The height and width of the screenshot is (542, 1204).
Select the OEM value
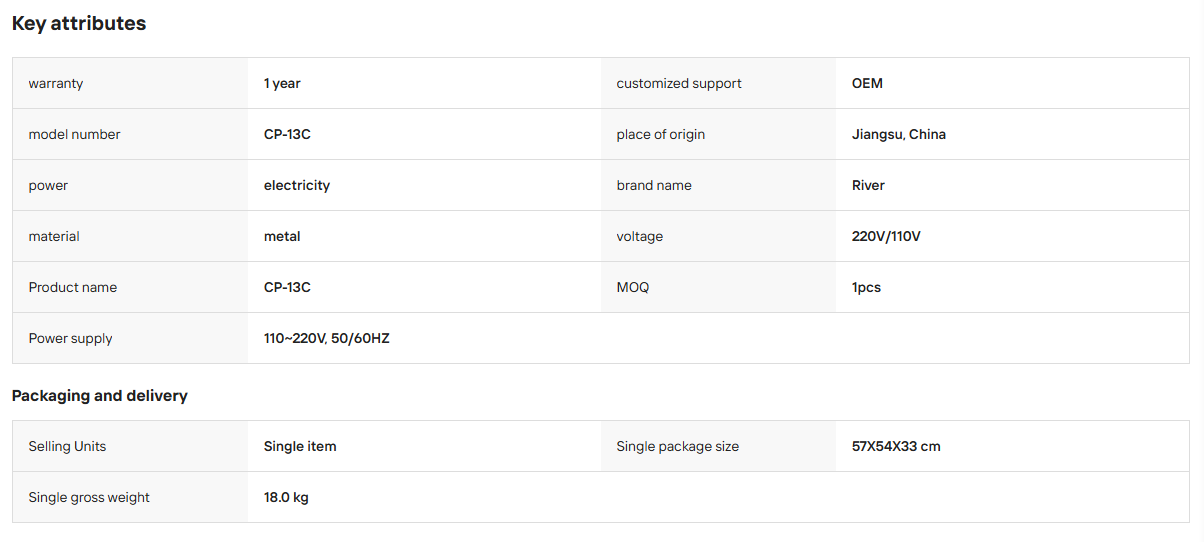(x=867, y=84)
